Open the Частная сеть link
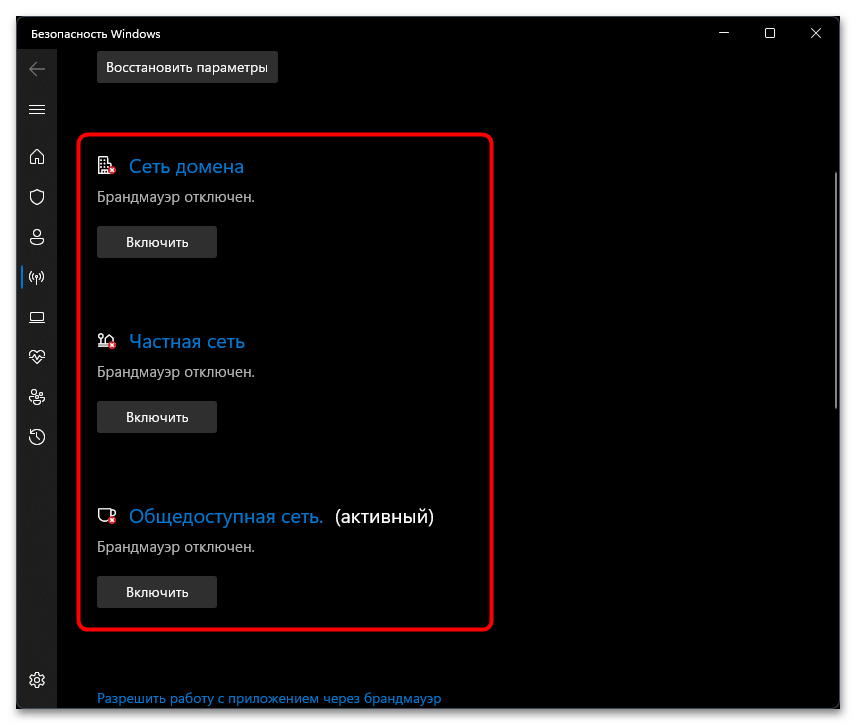The image size is (856, 725). [x=187, y=342]
